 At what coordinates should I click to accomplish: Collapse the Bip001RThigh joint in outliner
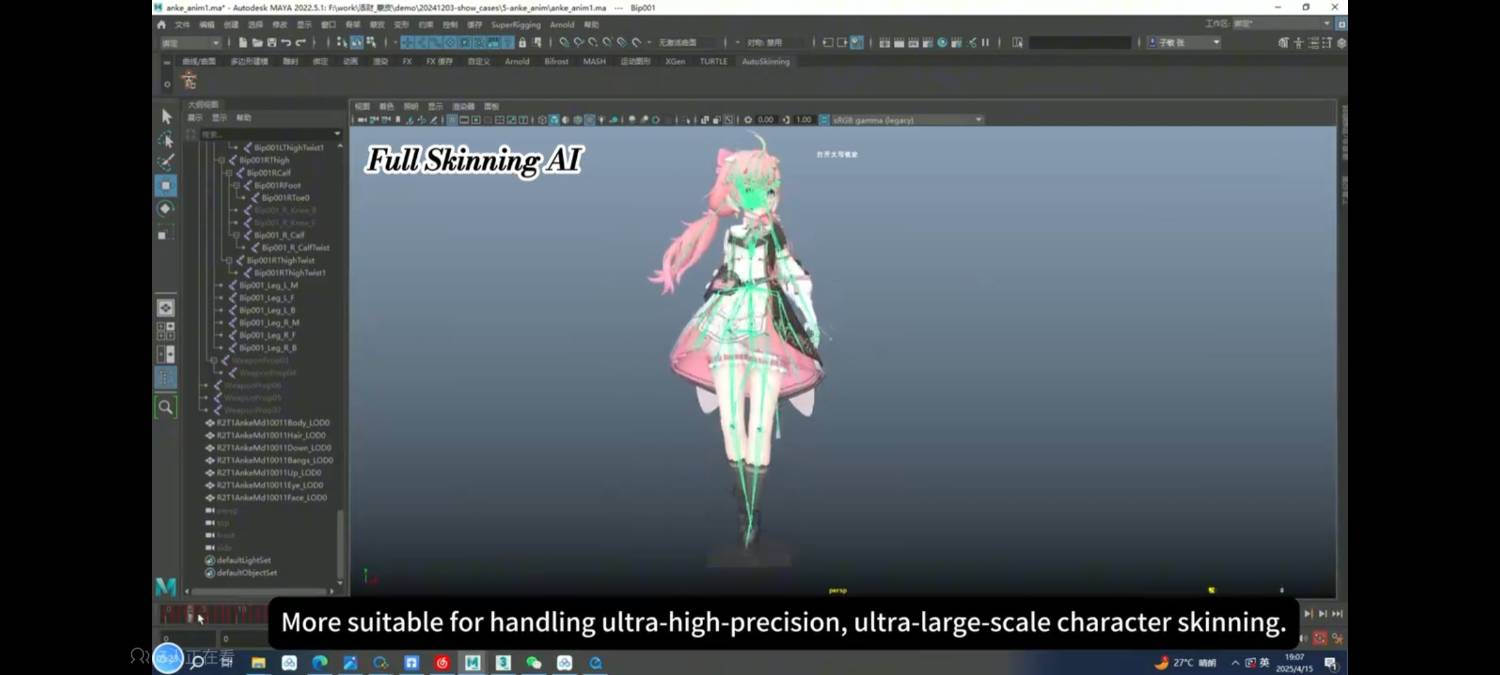(x=222, y=160)
